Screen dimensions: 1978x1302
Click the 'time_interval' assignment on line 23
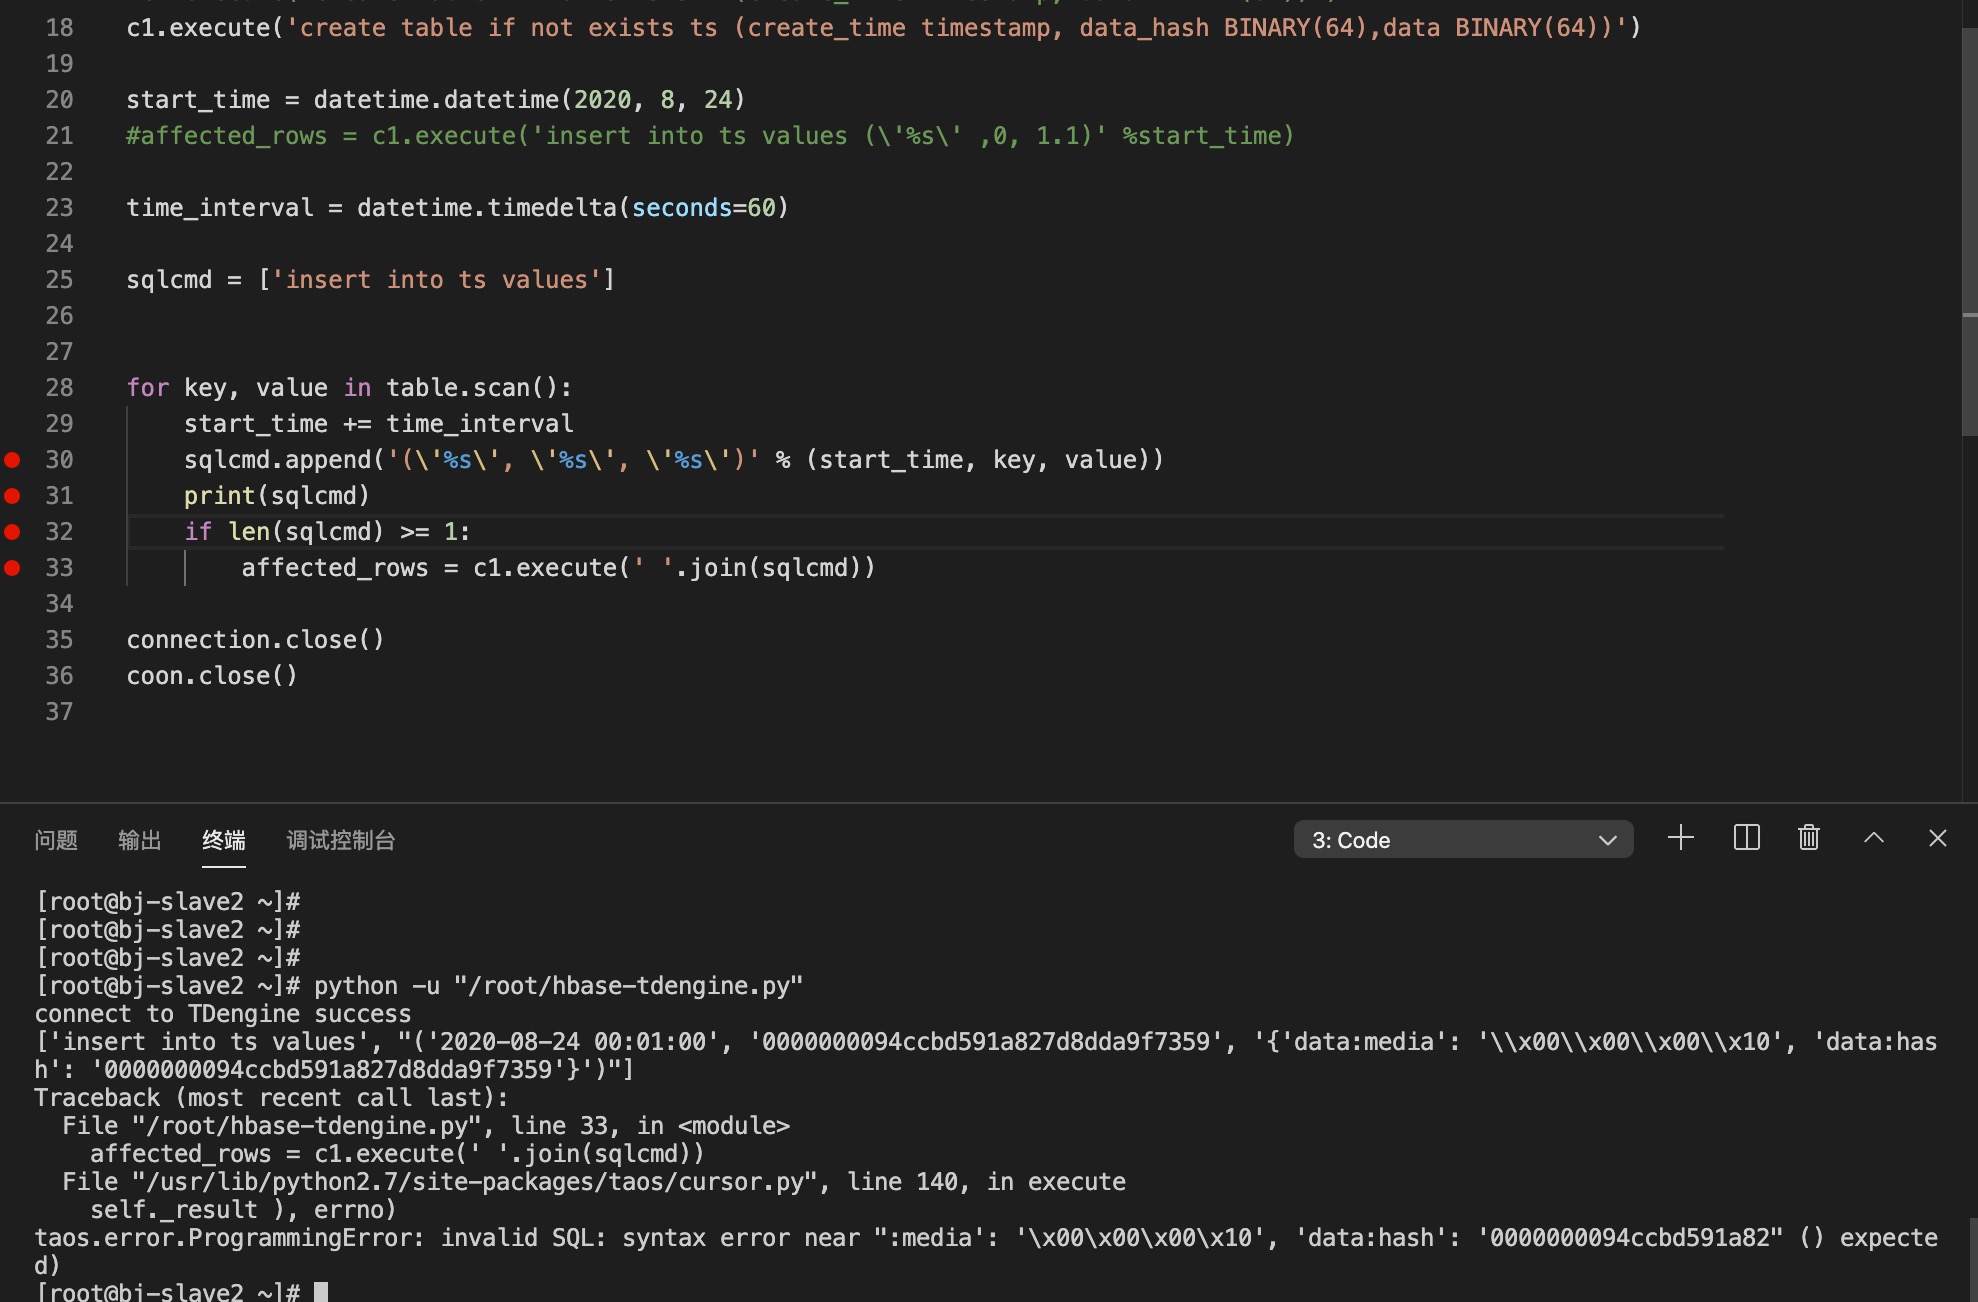(x=457, y=208)
